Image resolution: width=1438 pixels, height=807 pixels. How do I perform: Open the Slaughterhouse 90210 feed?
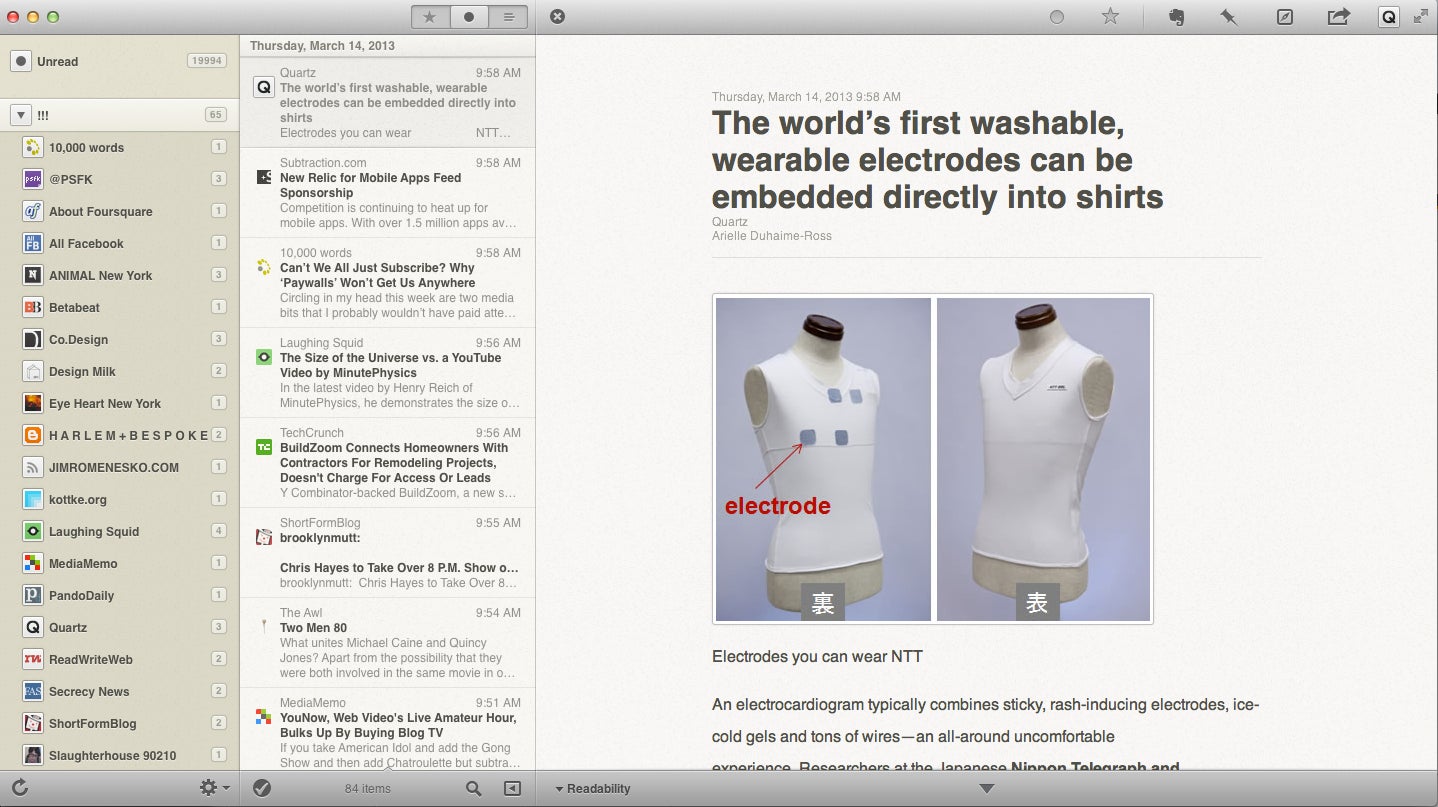point(119,755)
